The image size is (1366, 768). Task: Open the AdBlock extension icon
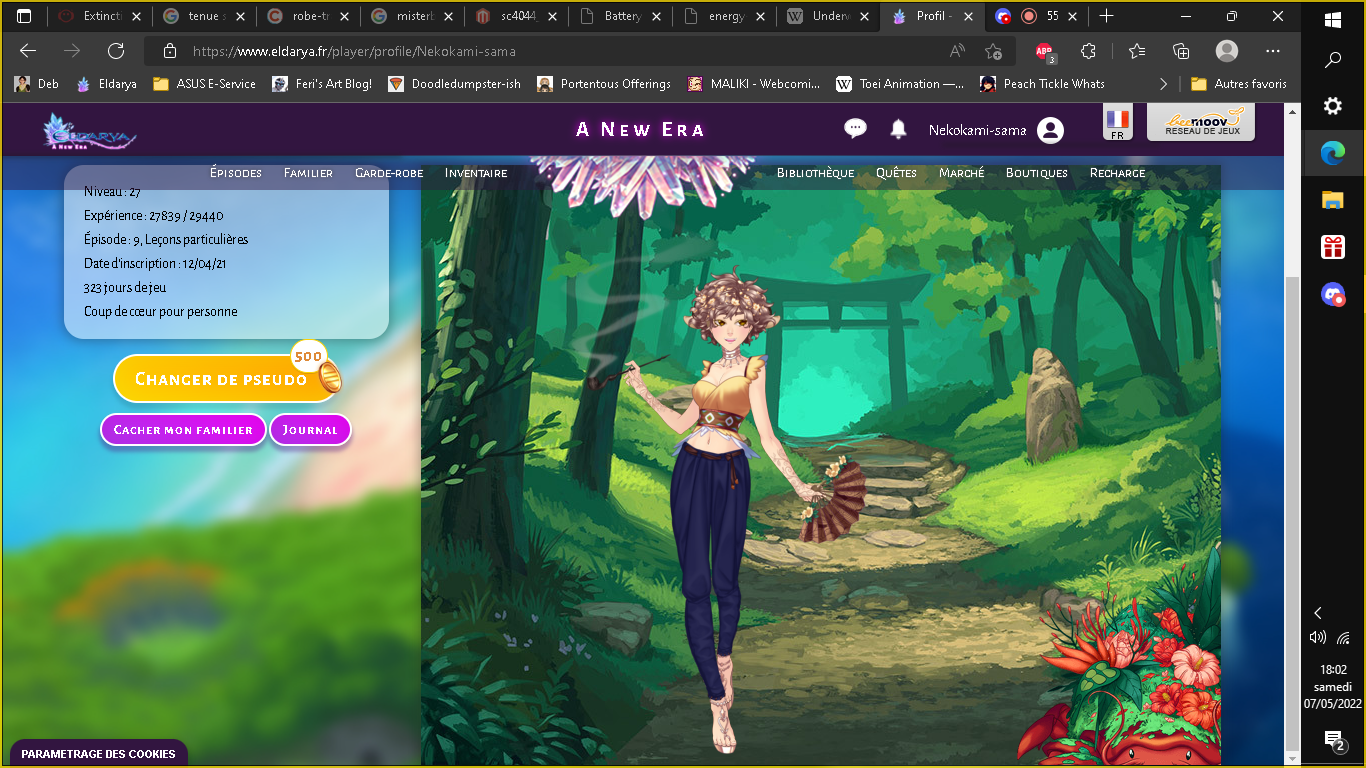click(x=1044, y=52)
